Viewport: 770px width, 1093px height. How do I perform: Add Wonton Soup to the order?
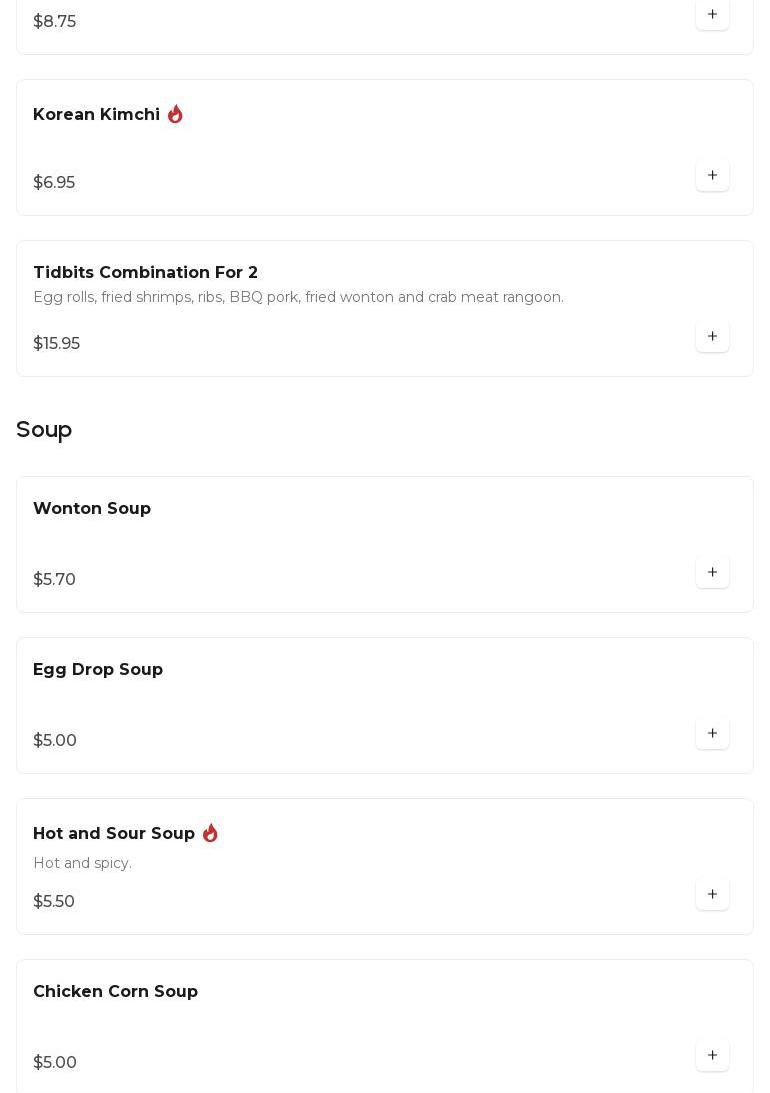[712, 573]
